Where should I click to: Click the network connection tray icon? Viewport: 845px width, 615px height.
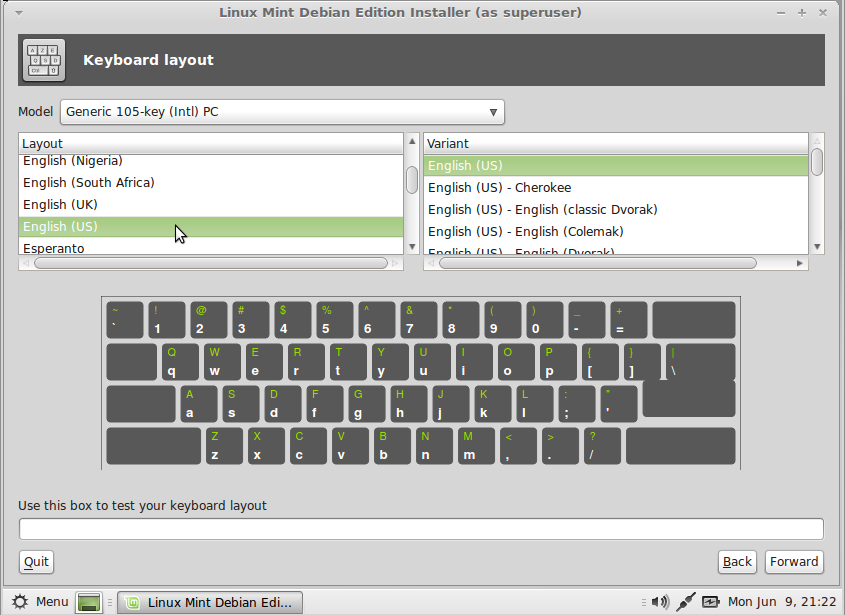686,601
